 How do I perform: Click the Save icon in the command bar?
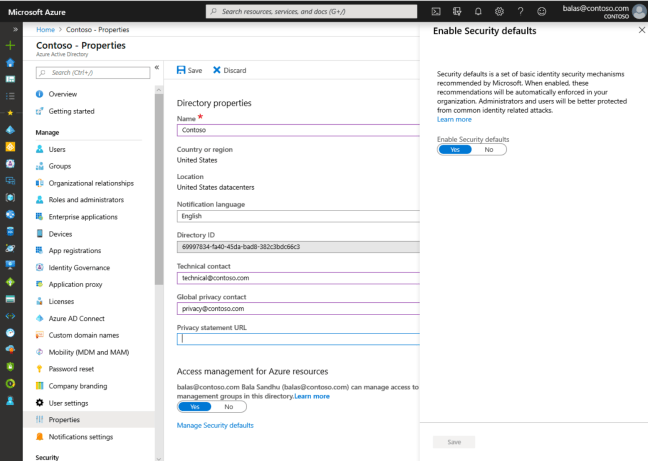coord(189,70)
